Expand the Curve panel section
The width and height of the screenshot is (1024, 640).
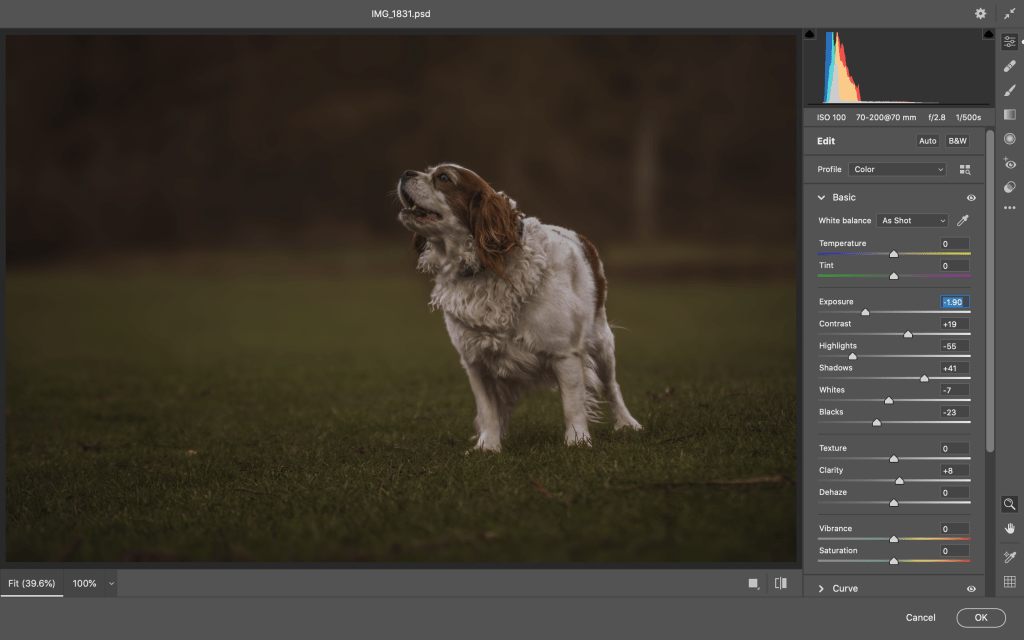[822, 589]
